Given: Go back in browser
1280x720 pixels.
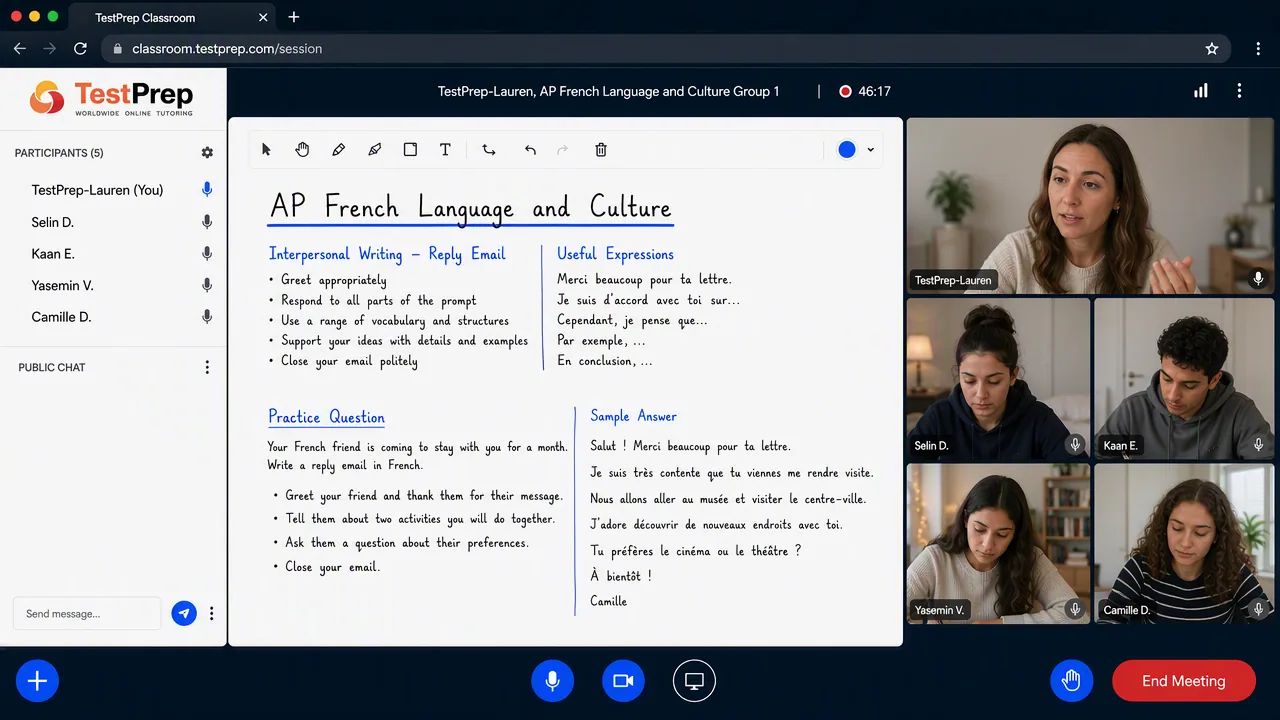Looking at the screenshot, I should tap(20, 48).
